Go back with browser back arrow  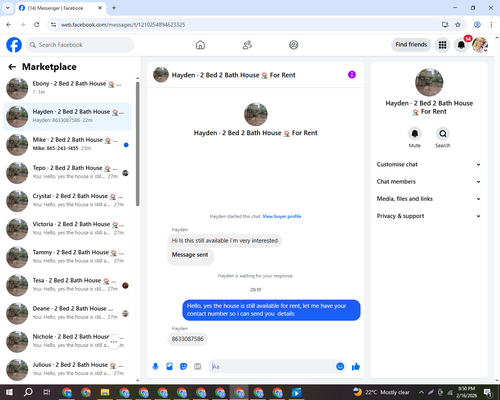(x=9, y=25)
